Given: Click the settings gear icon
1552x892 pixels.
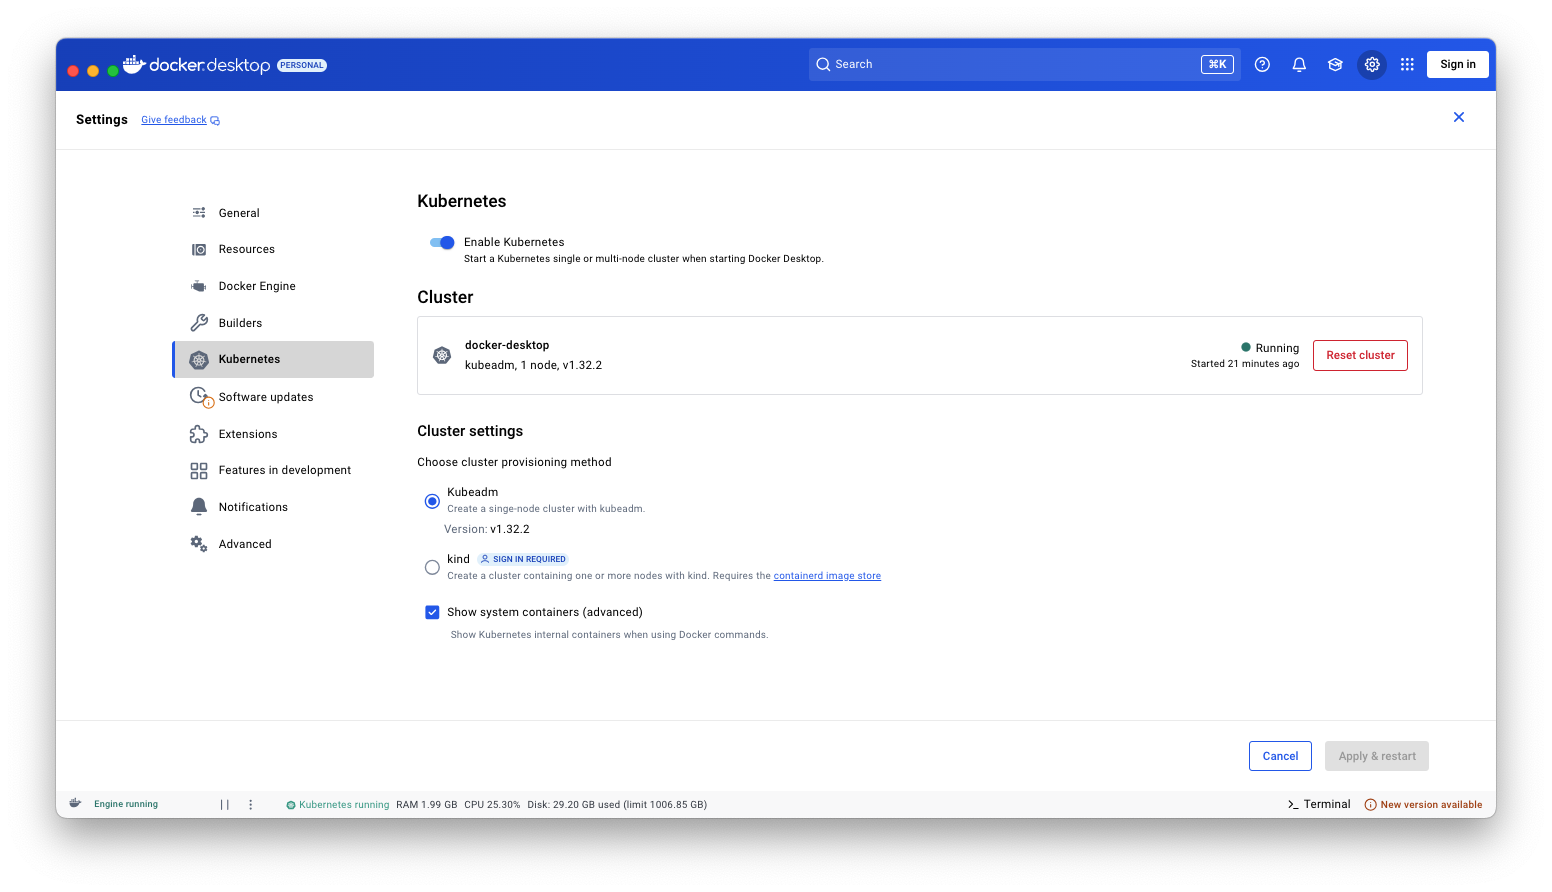Looking at the screenshot, I should point(1372,64).
